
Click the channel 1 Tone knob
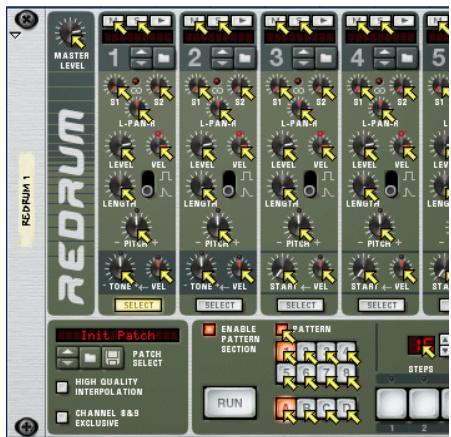pos(120,268)
